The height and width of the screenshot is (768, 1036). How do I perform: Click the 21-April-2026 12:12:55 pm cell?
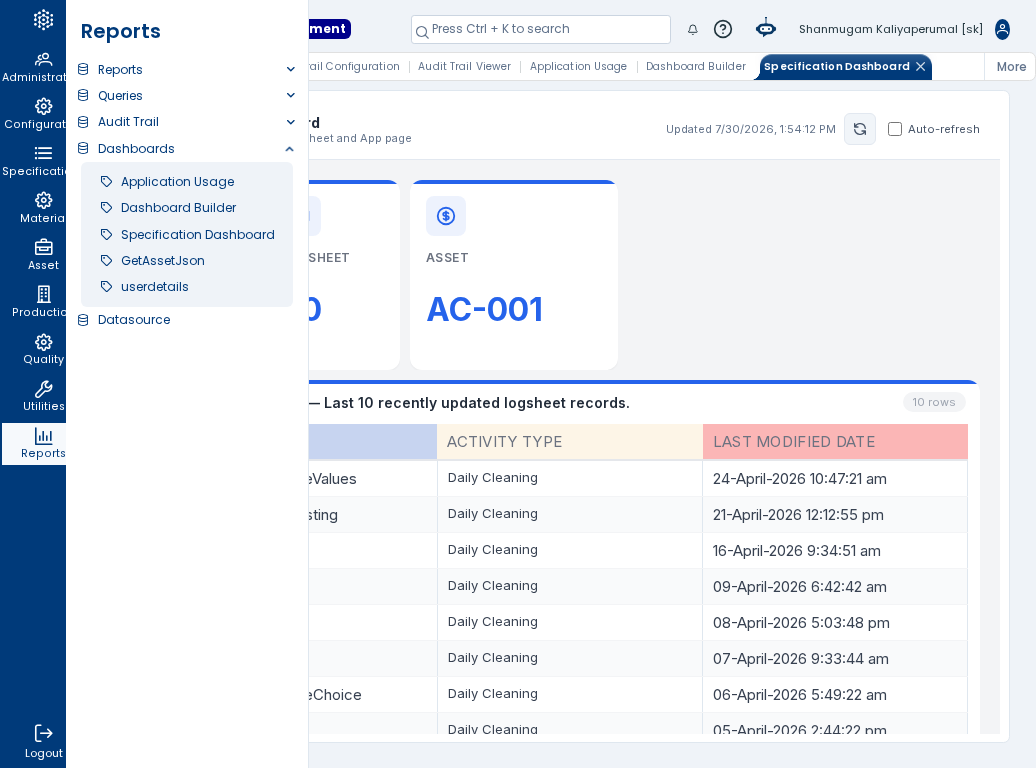835,515
